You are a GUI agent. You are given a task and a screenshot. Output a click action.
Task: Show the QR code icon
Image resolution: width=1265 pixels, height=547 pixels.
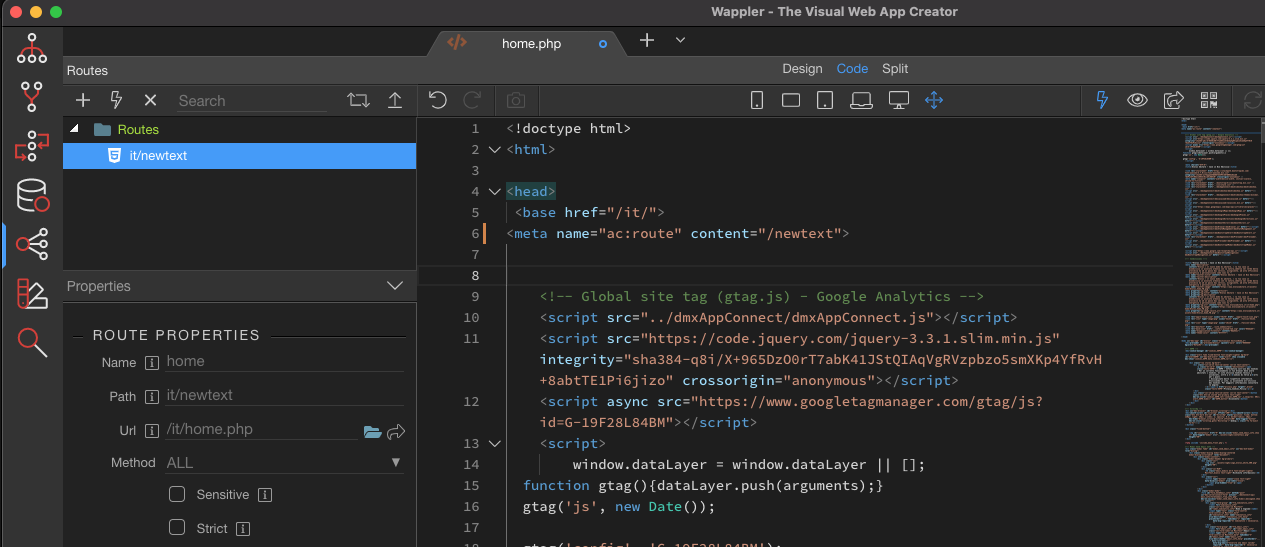[1210, 100]
